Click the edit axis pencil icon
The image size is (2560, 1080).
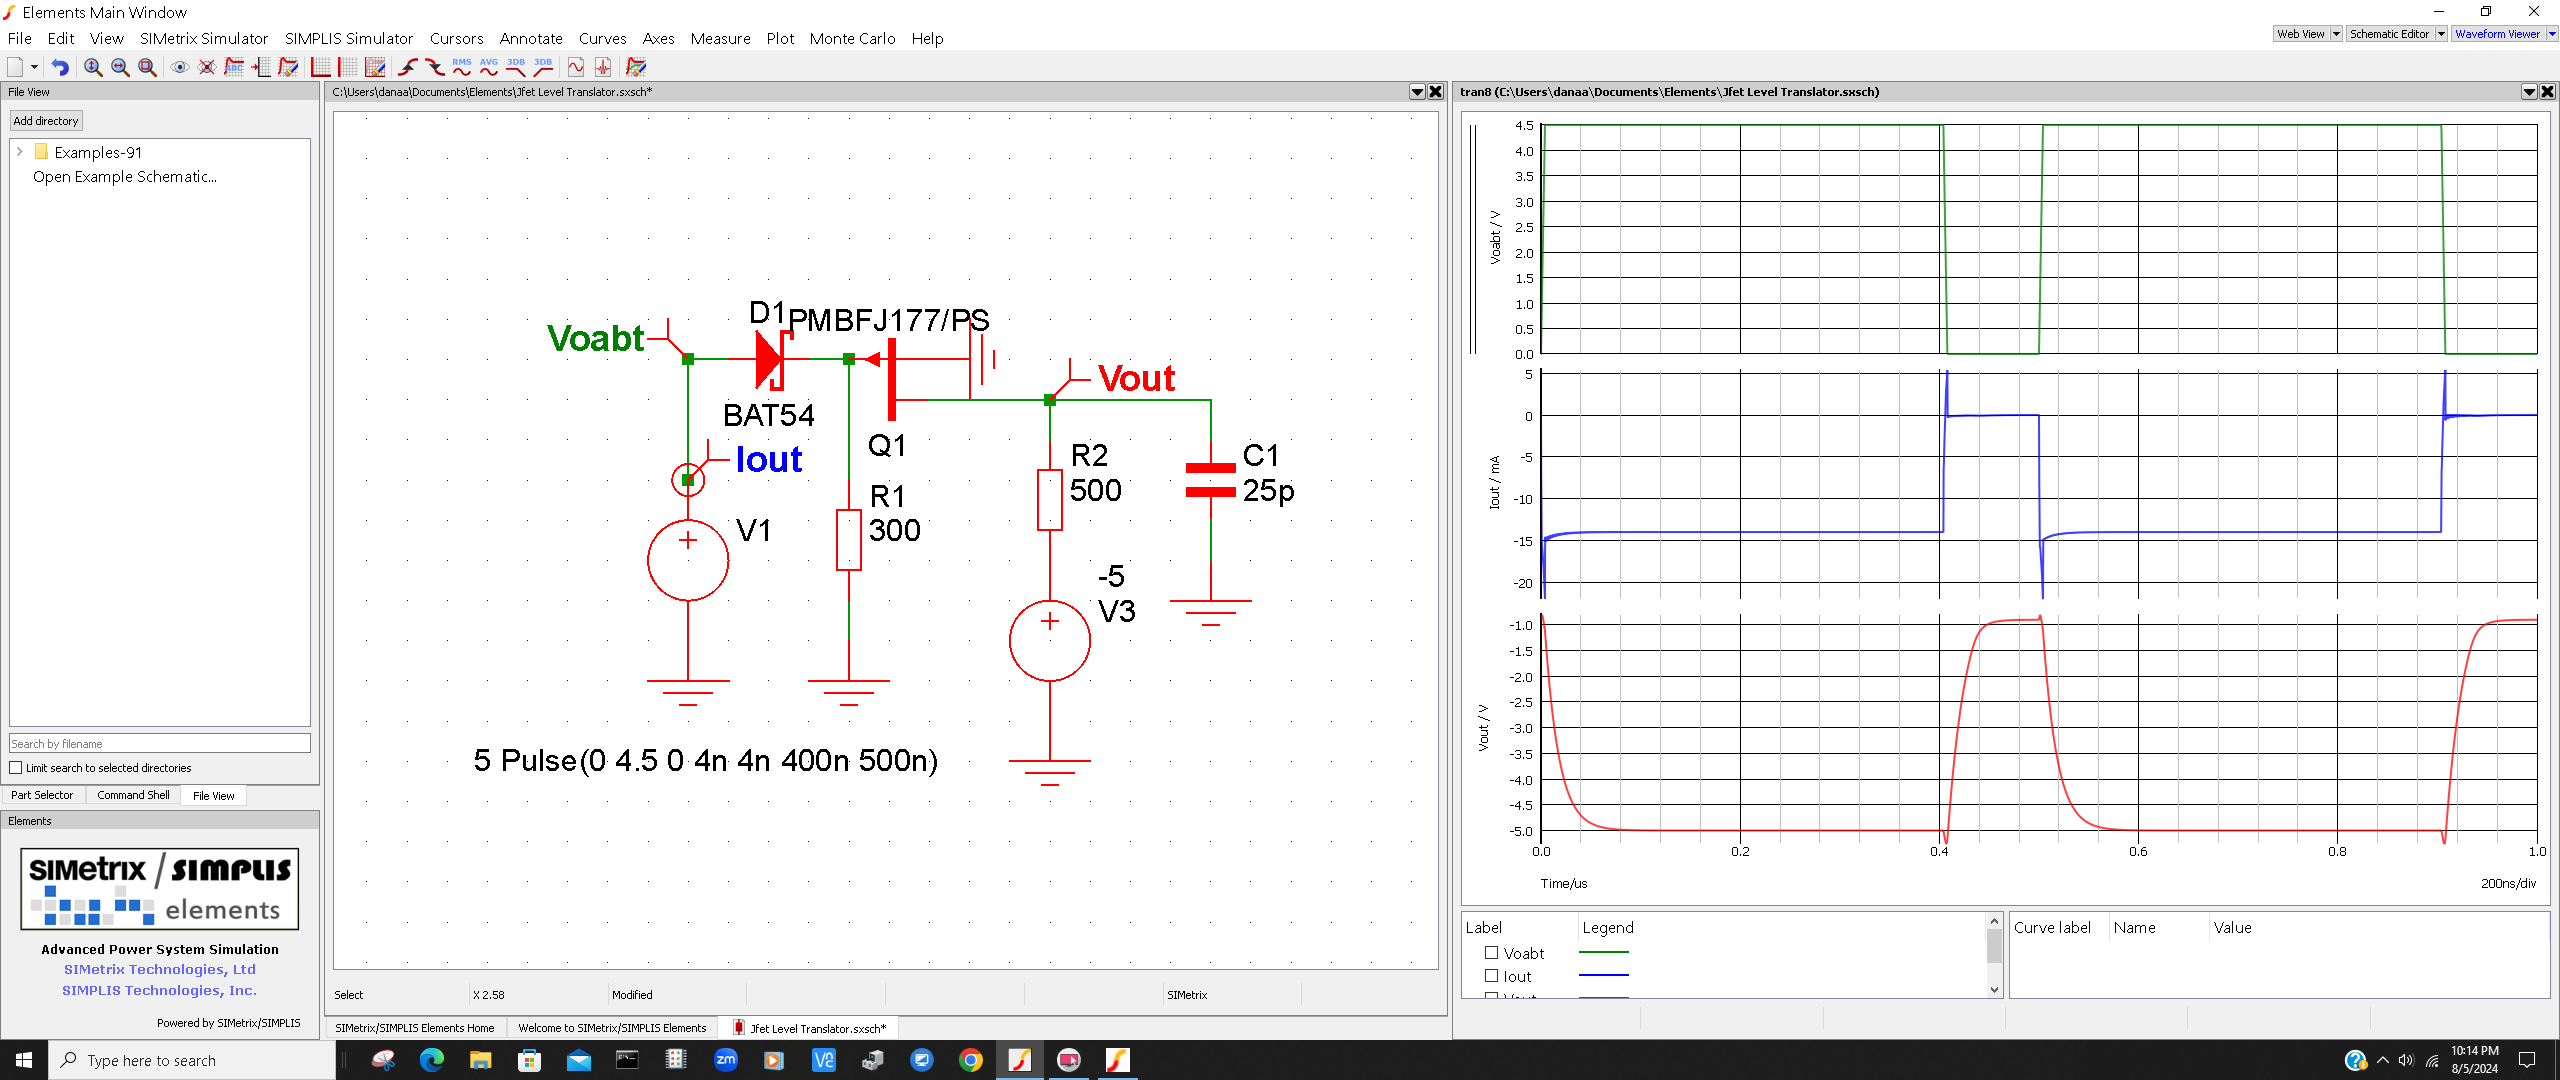tap(375, 67)
